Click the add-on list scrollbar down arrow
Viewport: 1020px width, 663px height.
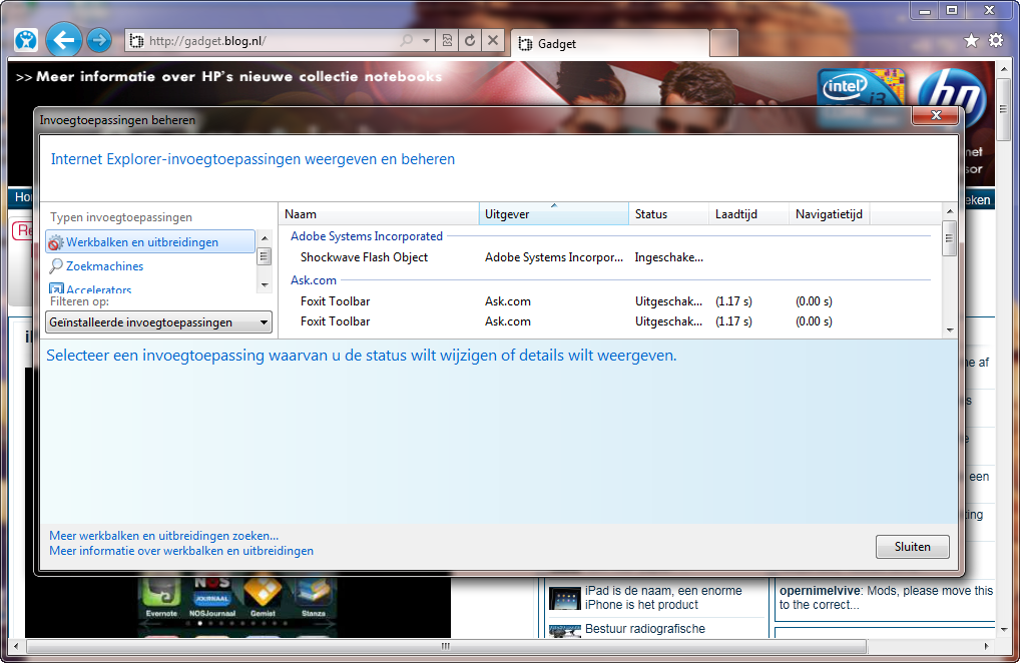(x=950, y=330)
